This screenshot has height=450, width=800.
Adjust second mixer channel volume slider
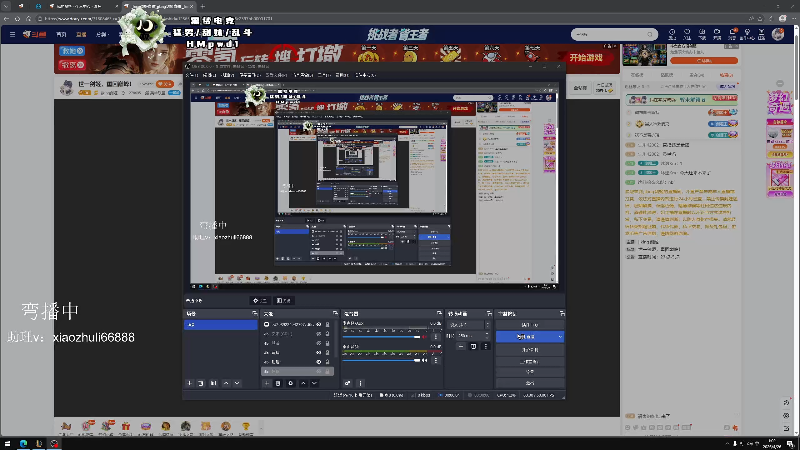382,360
